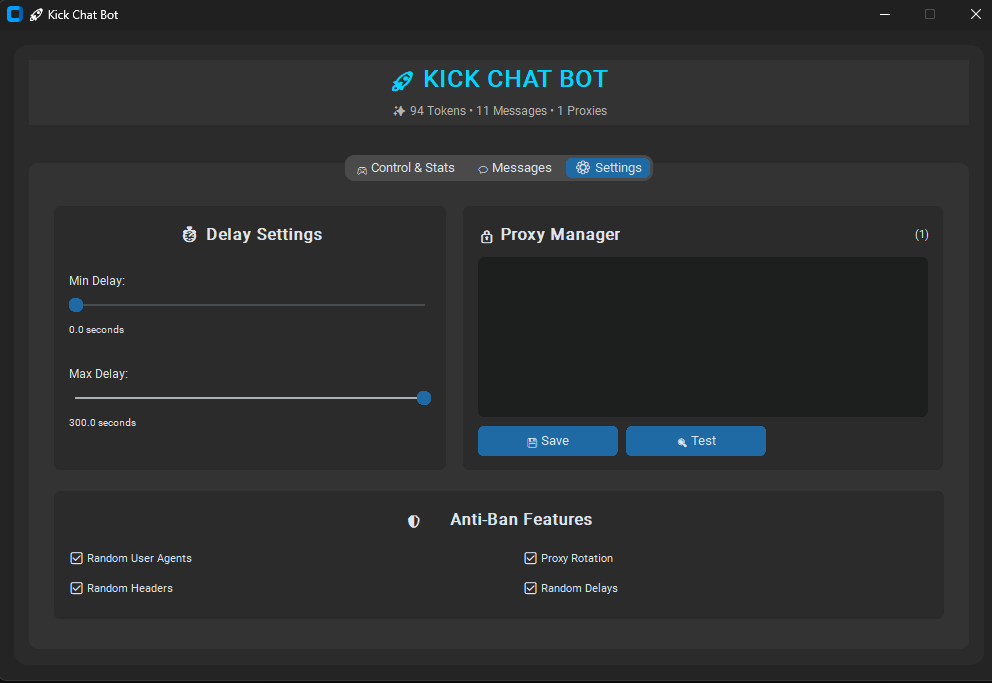Turn off the Random Delays checkbox
The height and width of the screenshot is (683, 992).
click(x=530, y=588)
